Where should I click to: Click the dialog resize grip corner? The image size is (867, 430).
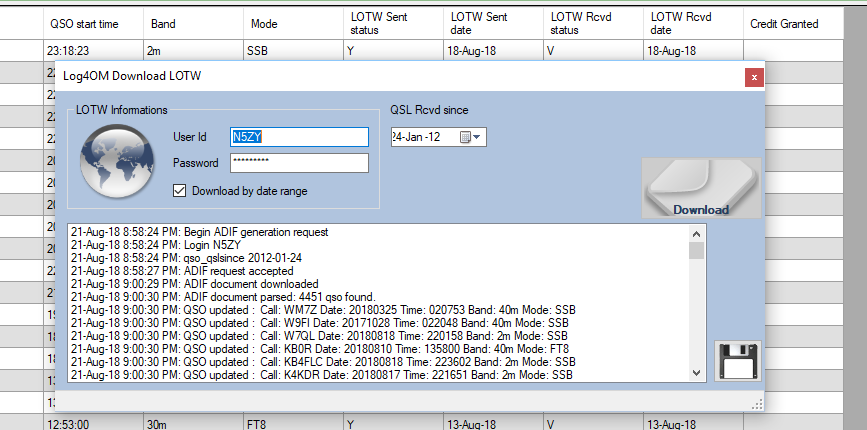tap(758, 405)
